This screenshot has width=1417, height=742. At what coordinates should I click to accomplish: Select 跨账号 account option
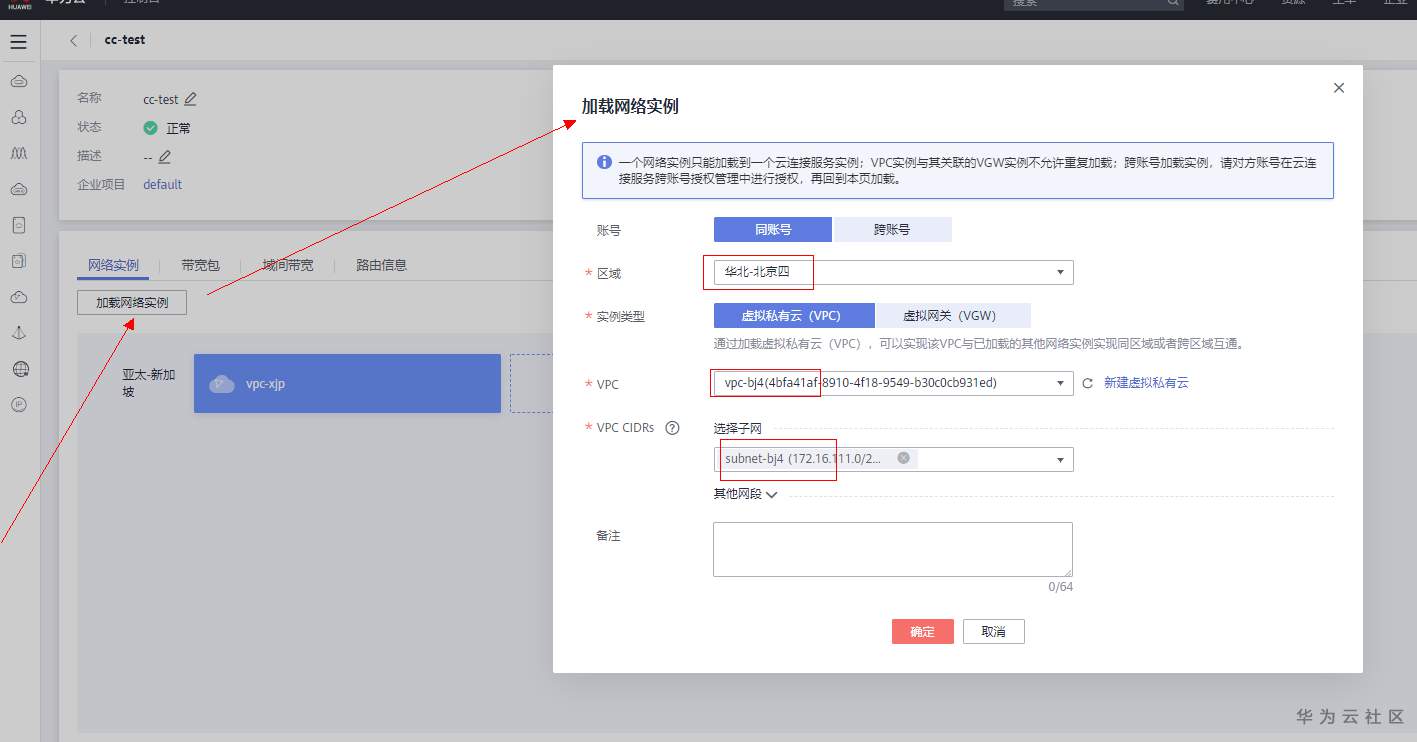tap(892, 229)
